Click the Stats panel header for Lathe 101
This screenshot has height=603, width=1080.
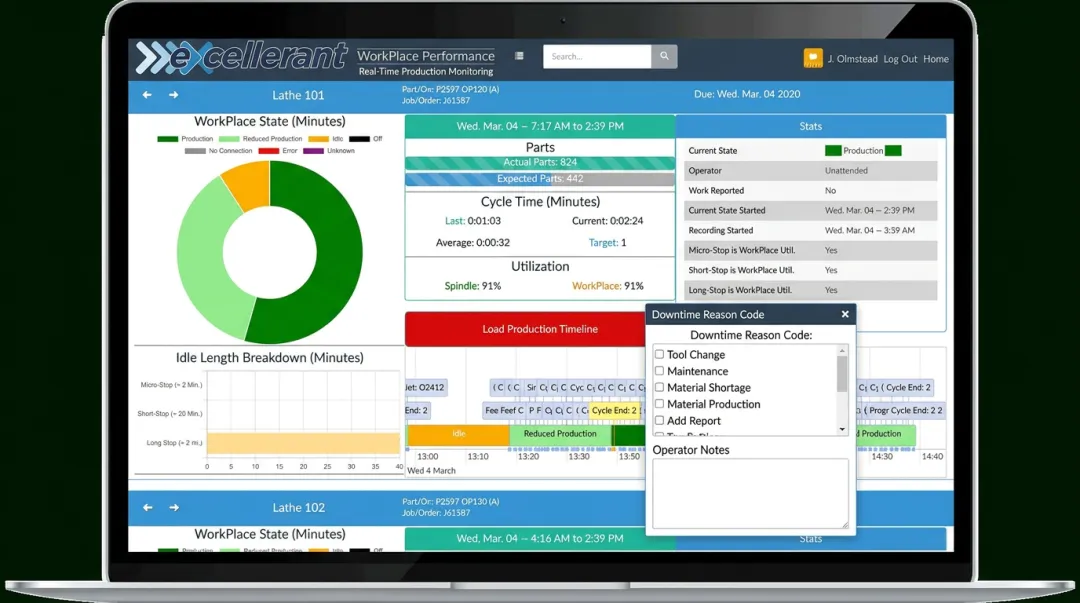[811, 126]
